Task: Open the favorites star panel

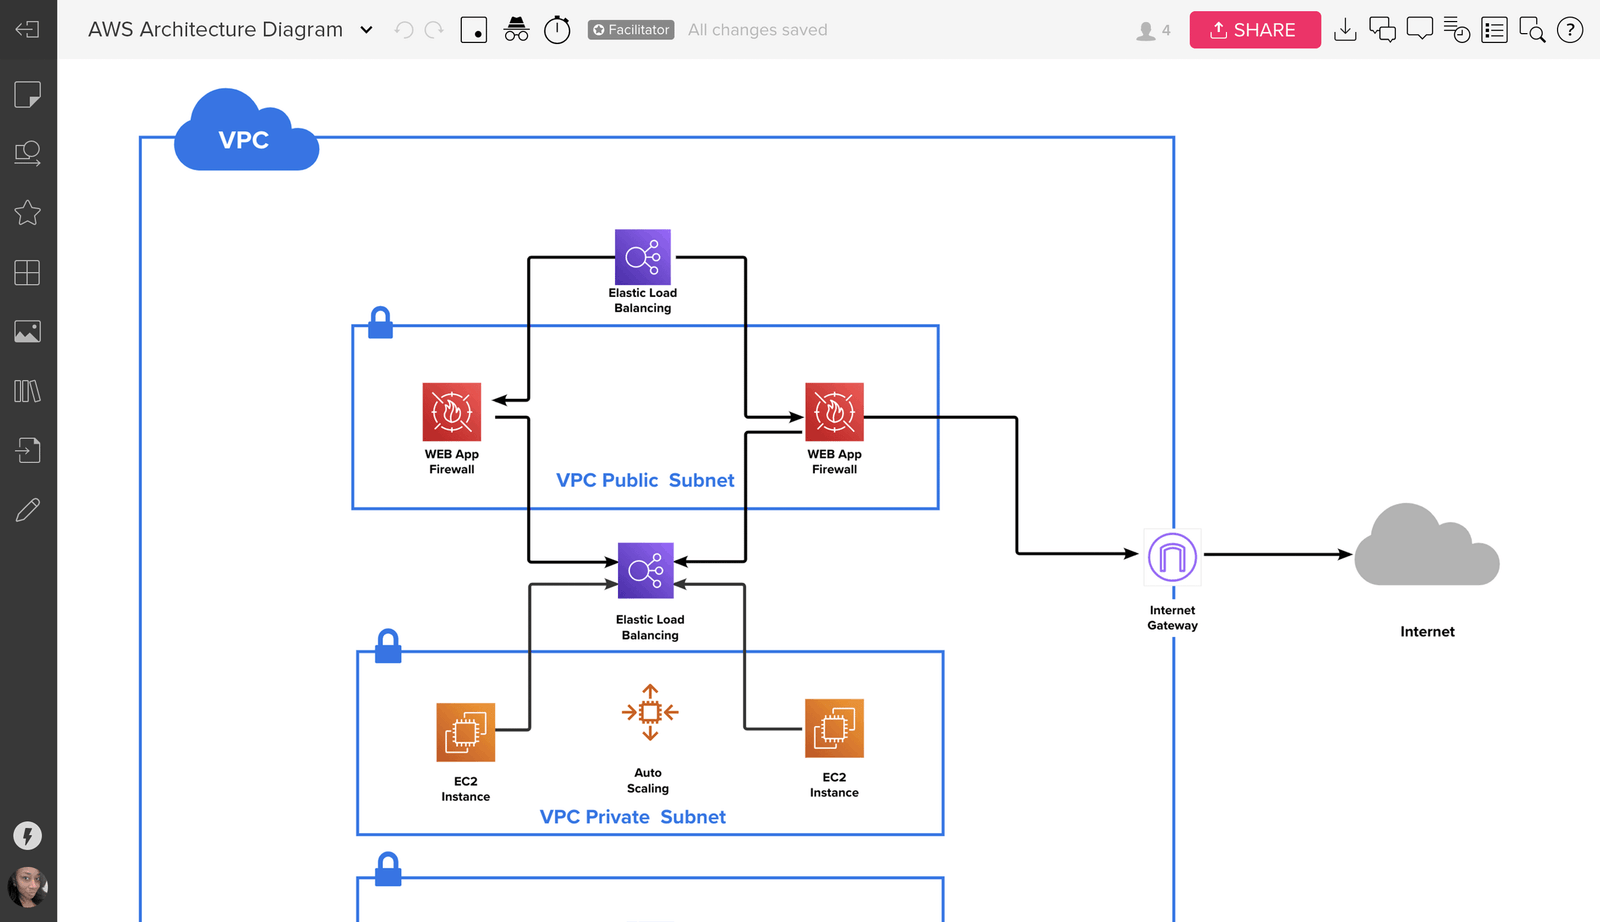Action: pos(28,213)
